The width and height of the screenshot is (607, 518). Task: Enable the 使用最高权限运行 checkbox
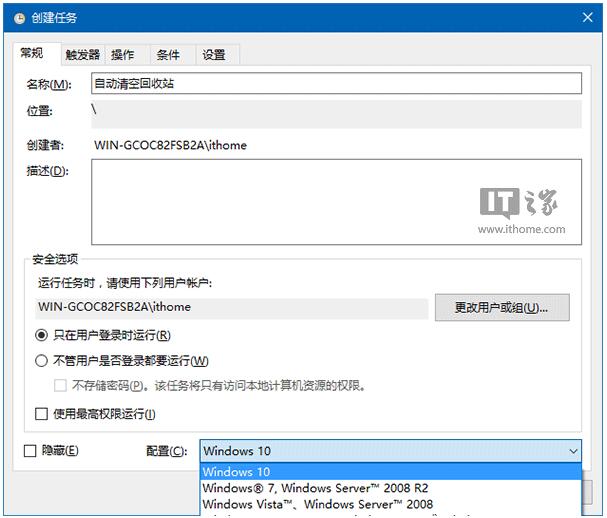point(42,413)
